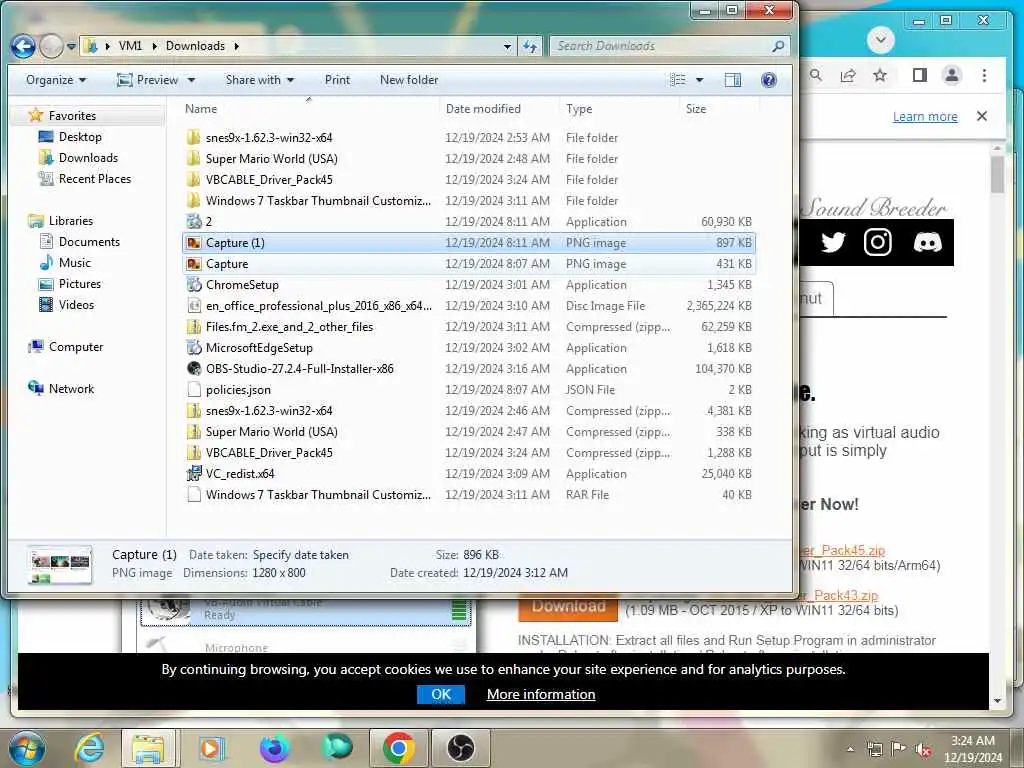Click the Windows Start orb
This screenshot has width=1024, height=768.
click(x=26, y=748)
